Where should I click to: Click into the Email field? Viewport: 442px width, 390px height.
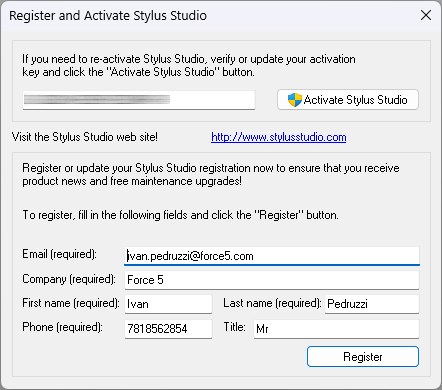pyautogui.click(x=272, y=256)
